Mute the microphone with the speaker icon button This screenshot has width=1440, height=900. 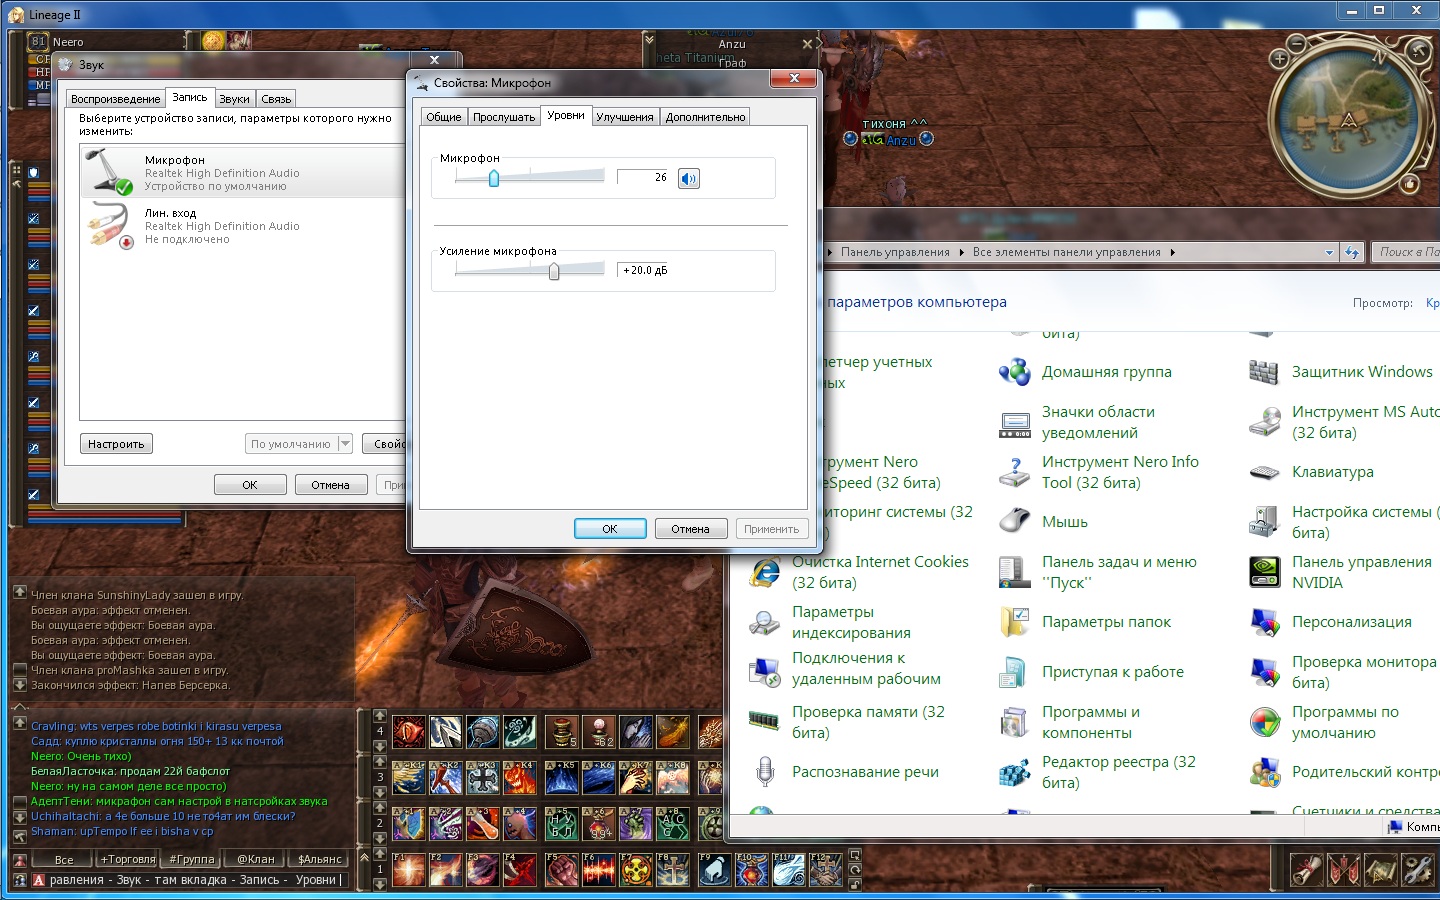(689, 179)
